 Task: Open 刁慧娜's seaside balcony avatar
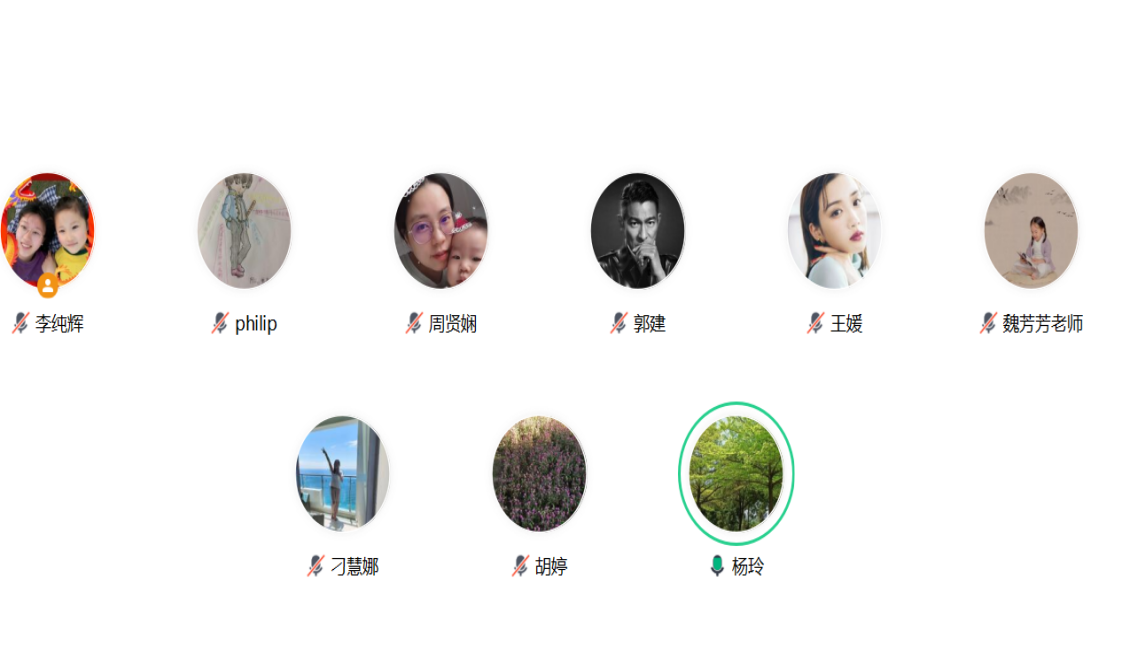click(343, 474)
